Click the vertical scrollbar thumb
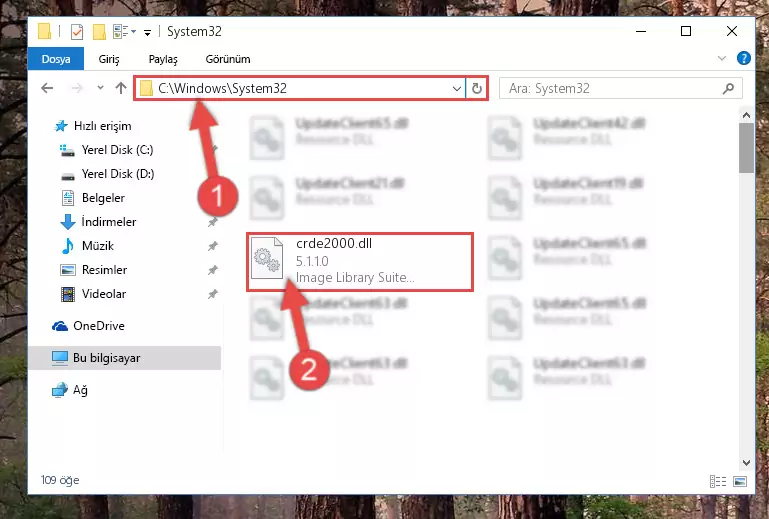The image size is (769, 519). tap(746, 148)
